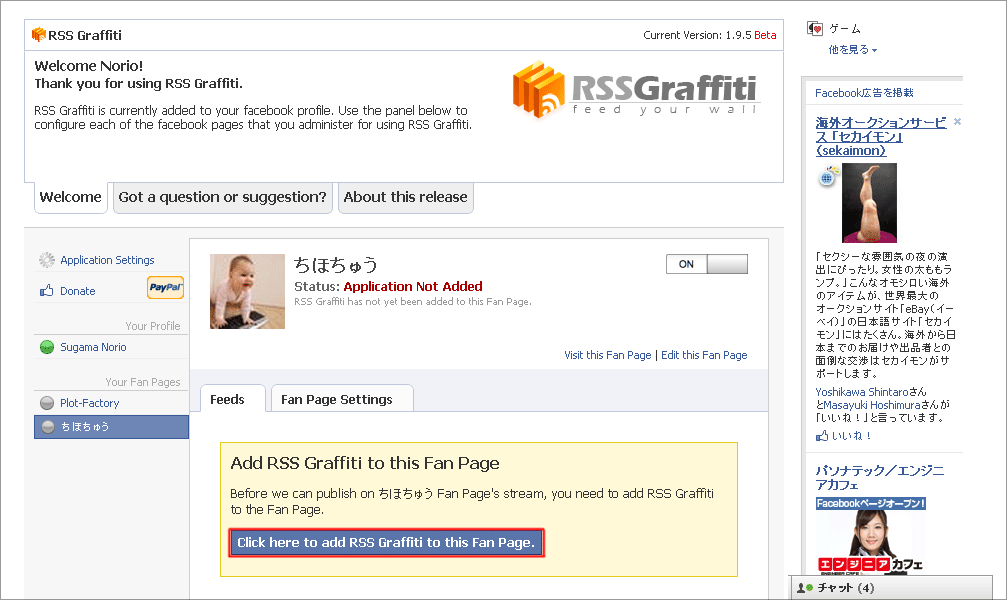Select the Feeds tab

point(232,398)
